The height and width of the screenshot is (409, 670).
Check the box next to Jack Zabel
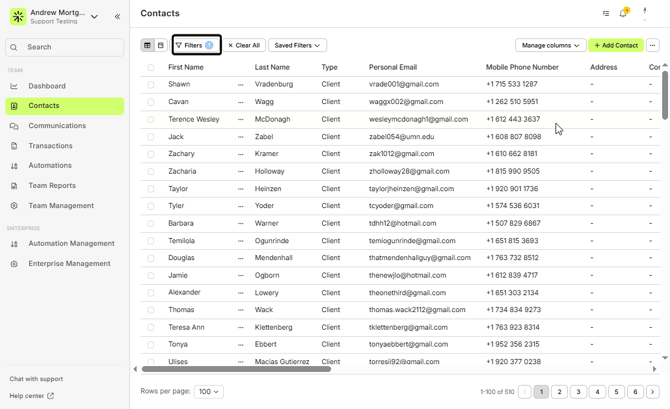151,137
